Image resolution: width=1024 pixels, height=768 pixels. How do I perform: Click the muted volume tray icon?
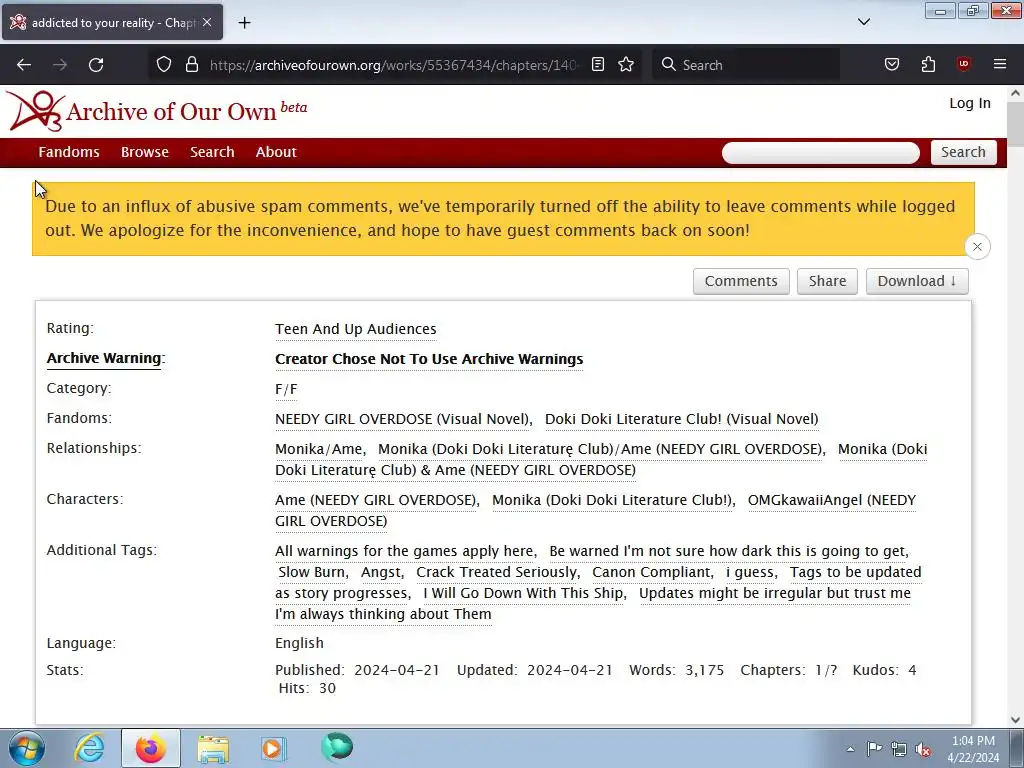[923, 749]
